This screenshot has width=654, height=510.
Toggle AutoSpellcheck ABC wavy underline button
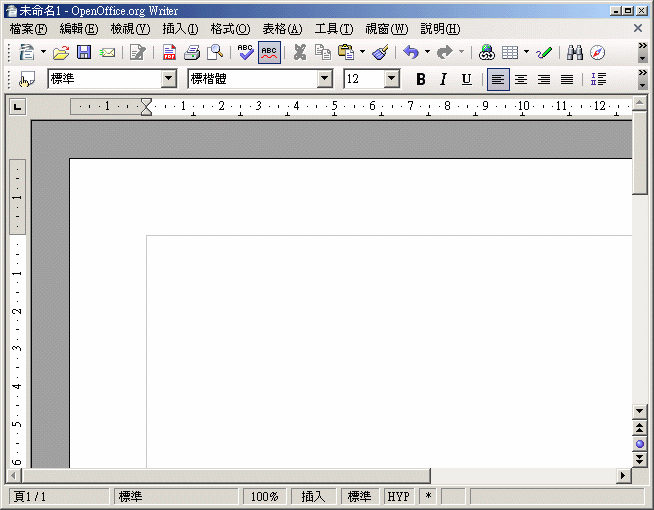pyautogui.click(x=269, y=53)
